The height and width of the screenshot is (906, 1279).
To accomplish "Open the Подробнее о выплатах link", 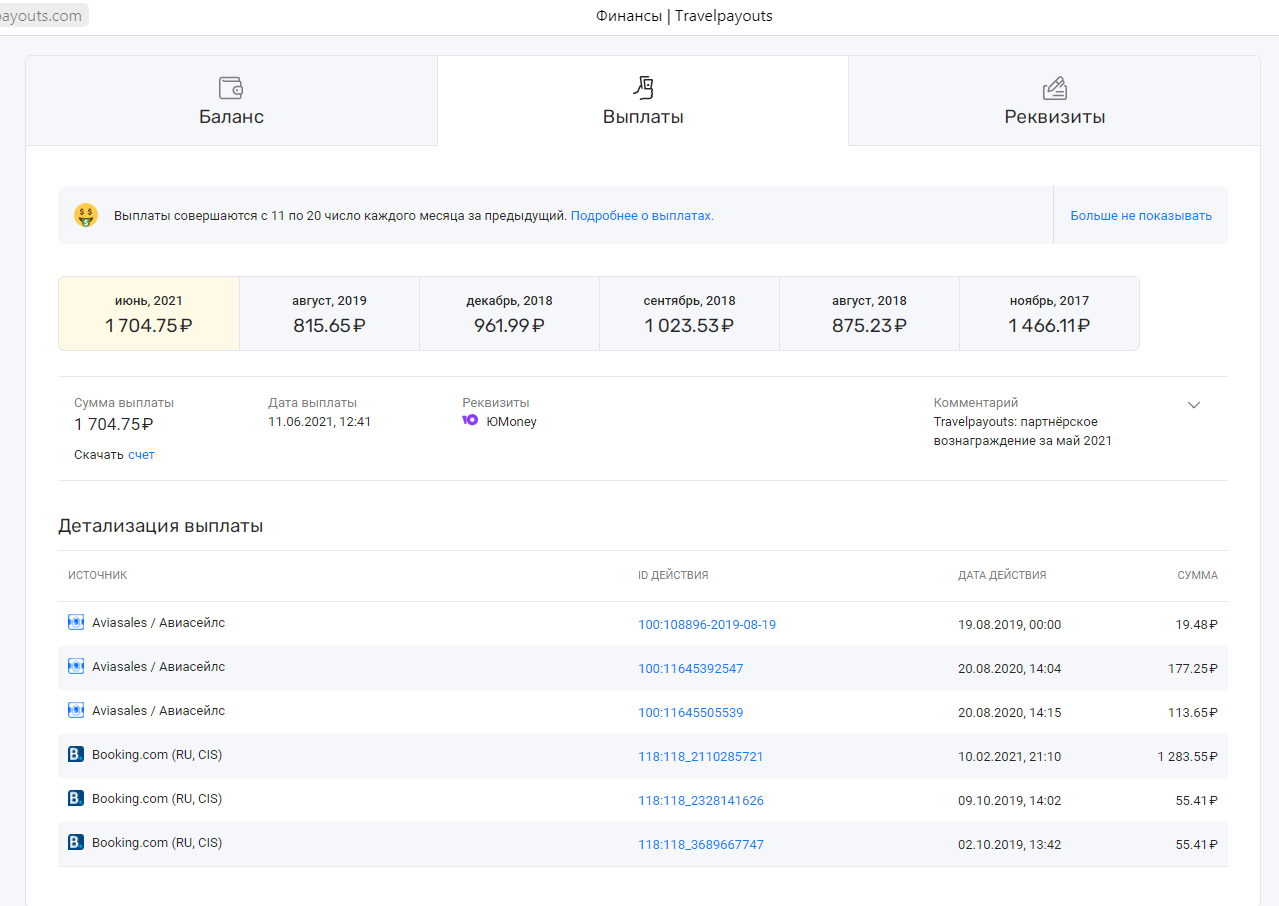I will [642, 216].
